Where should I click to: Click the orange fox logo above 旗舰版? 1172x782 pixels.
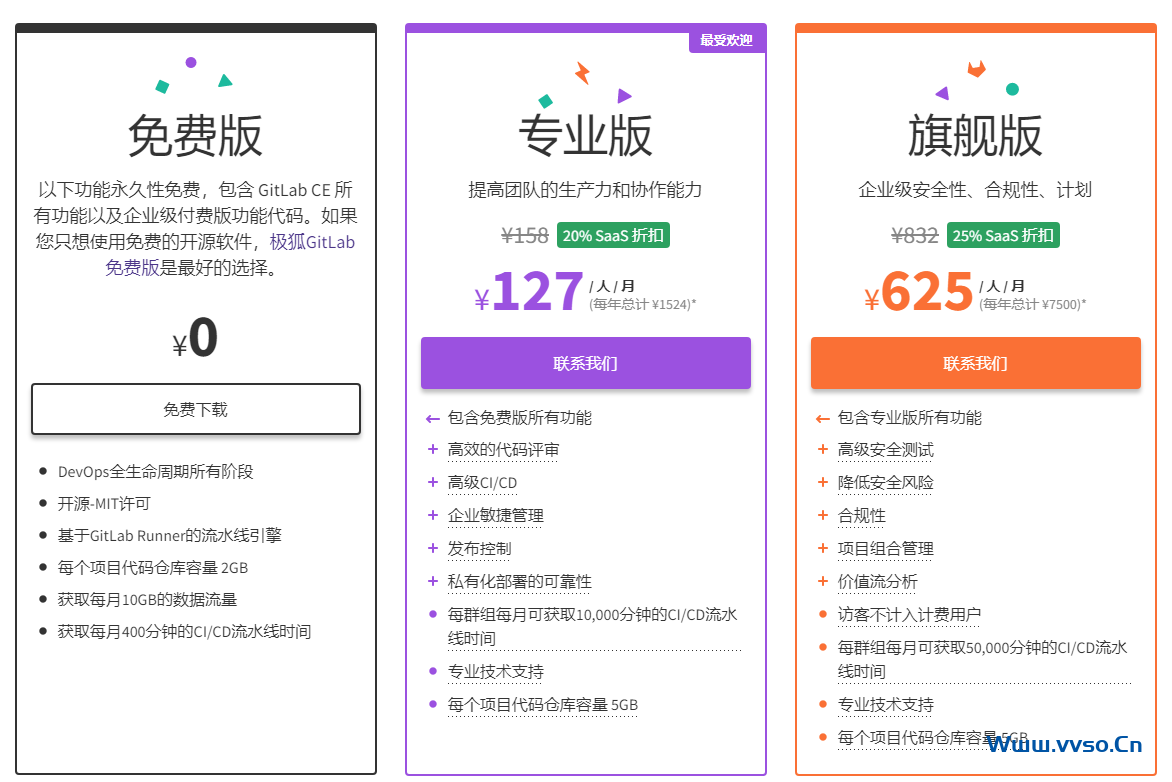pyautogui.click(x=976, y=69)
